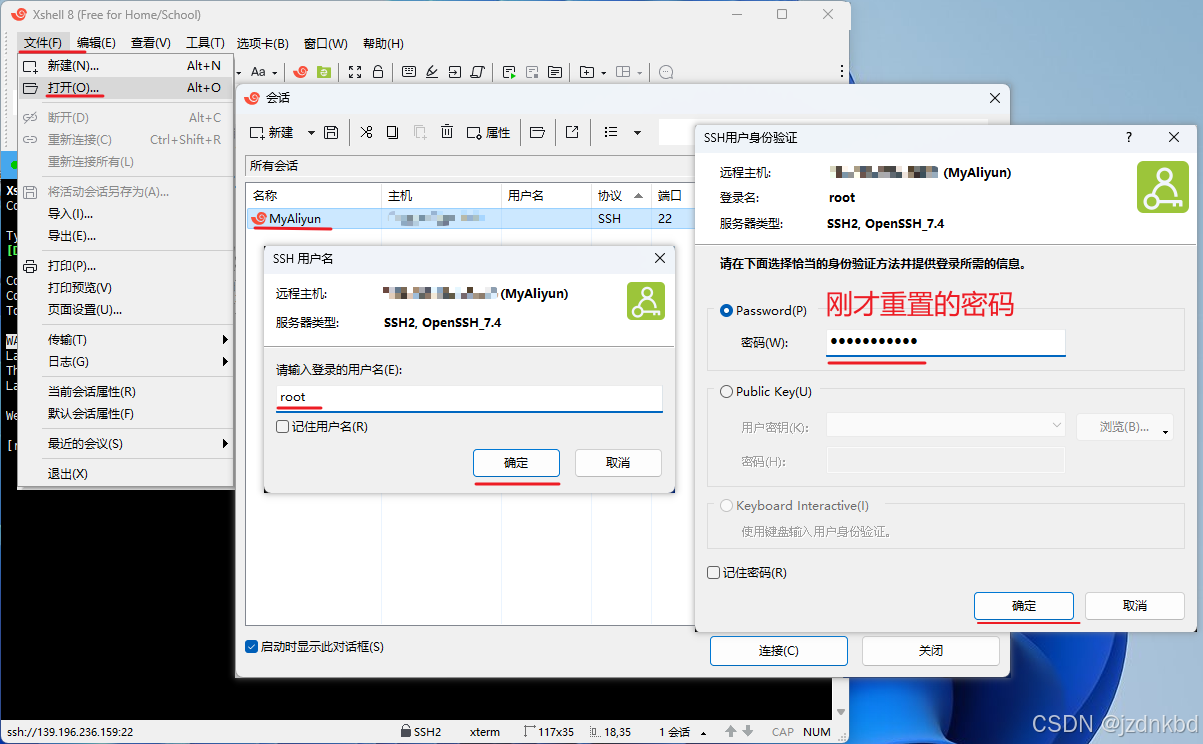This screenshot has width=1203, height=744.
Task: Click 确定 in SSH 用户名 dialog
Action: tap(516, 463)
